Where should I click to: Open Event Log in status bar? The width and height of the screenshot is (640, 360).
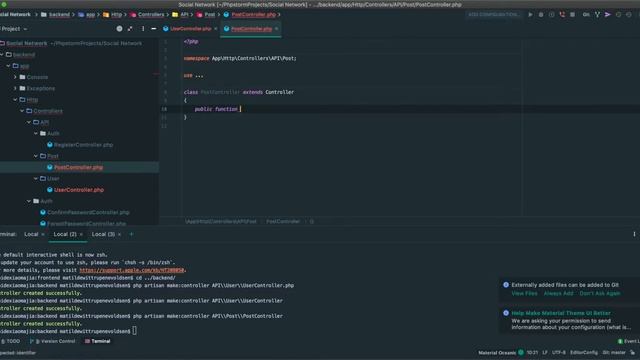coord(629,341)
